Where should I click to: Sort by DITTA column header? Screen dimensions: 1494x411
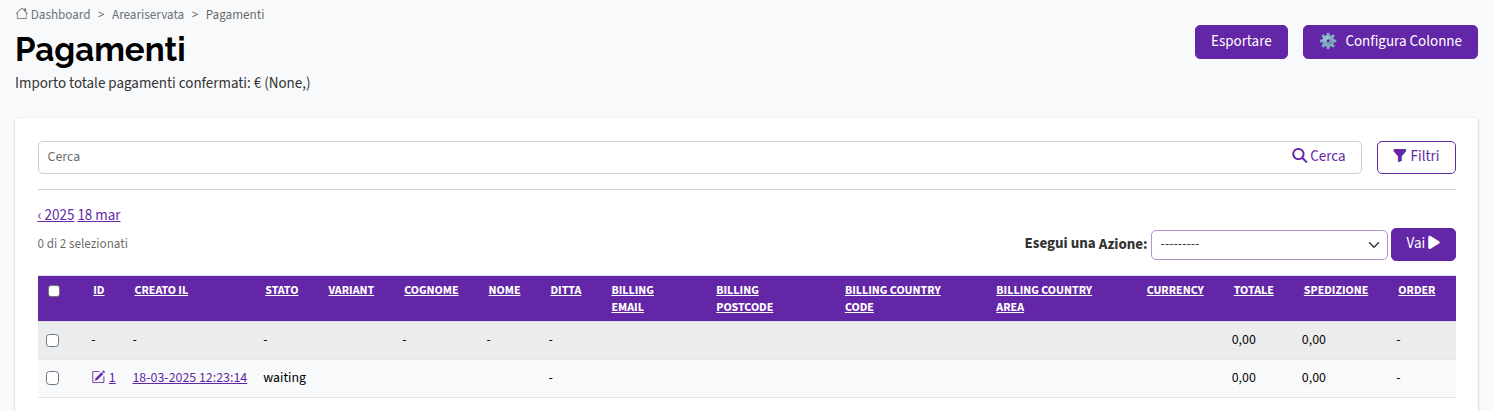click(566, 290)
